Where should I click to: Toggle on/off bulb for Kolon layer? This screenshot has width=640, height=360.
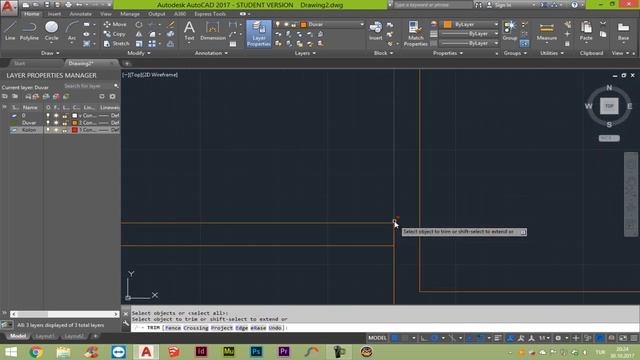pos(48,130)
